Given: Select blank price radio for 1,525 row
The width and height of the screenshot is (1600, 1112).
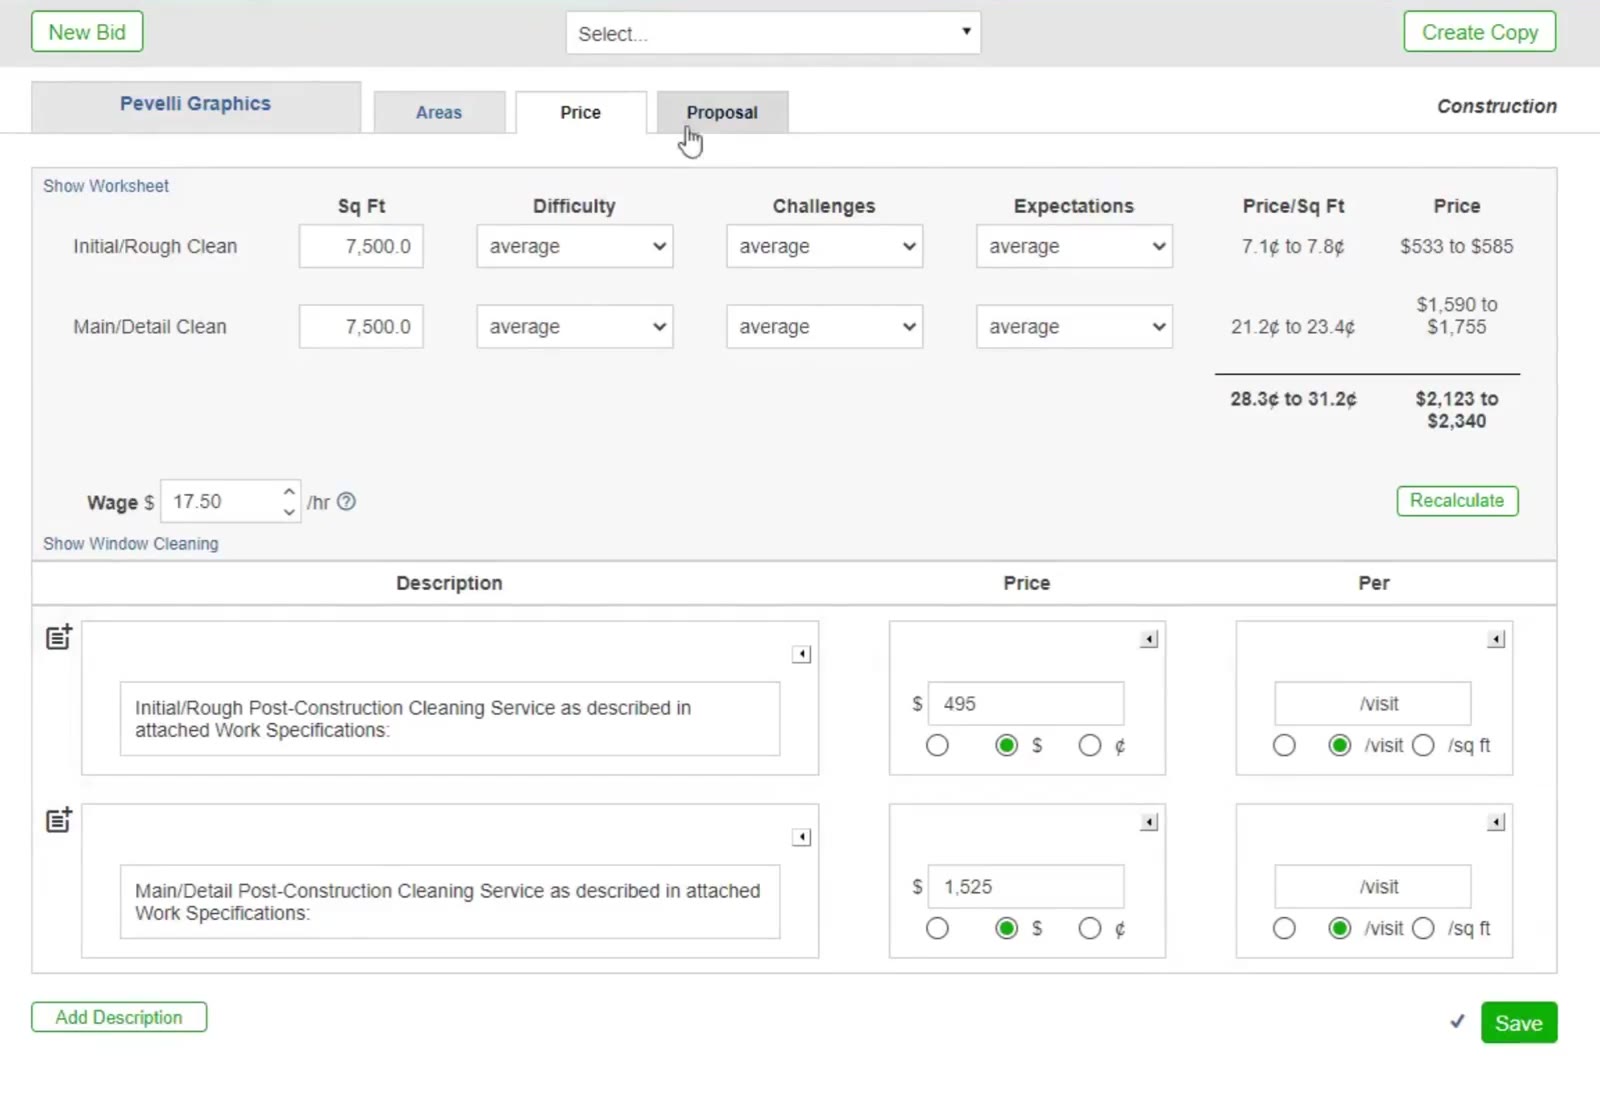Looking at the screenshot, I should (937, 929).
